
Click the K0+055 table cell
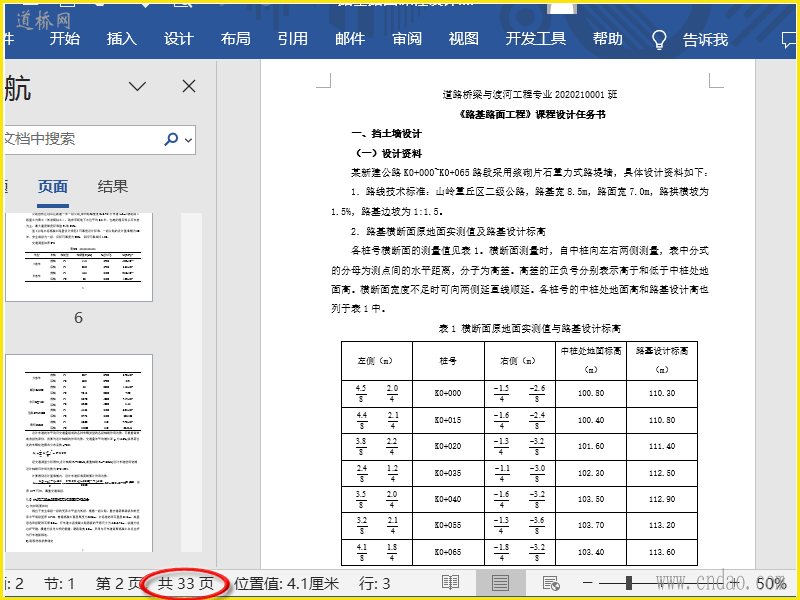click(447, 525)
